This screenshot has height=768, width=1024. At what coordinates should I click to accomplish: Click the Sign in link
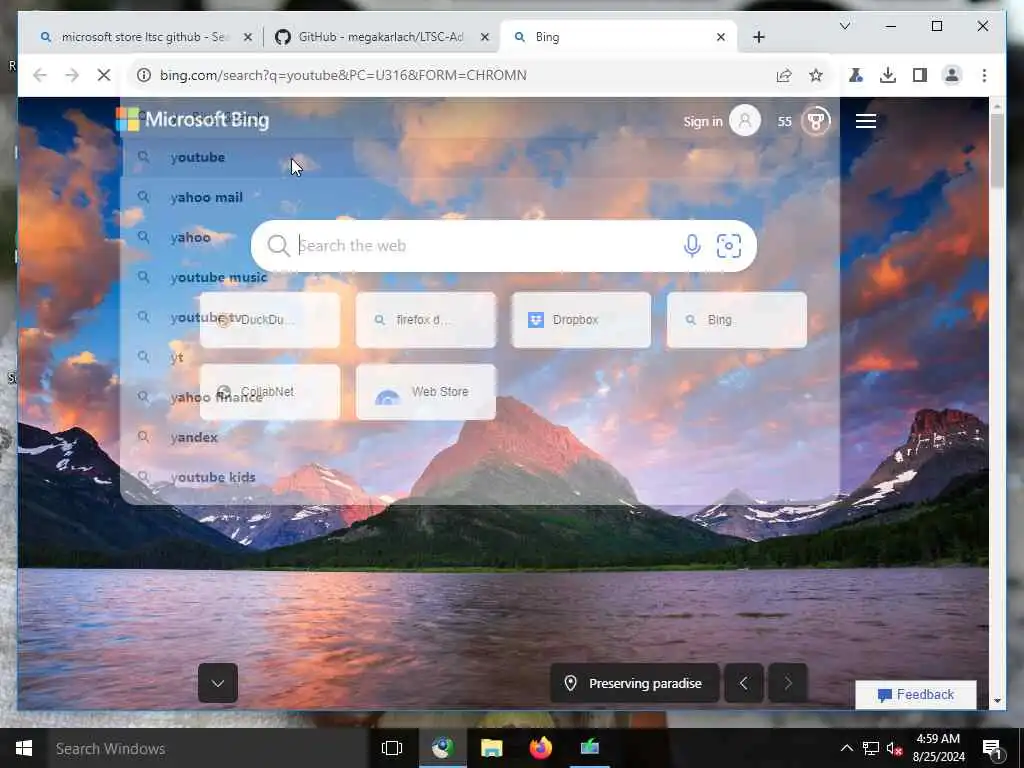click(703, 121)
